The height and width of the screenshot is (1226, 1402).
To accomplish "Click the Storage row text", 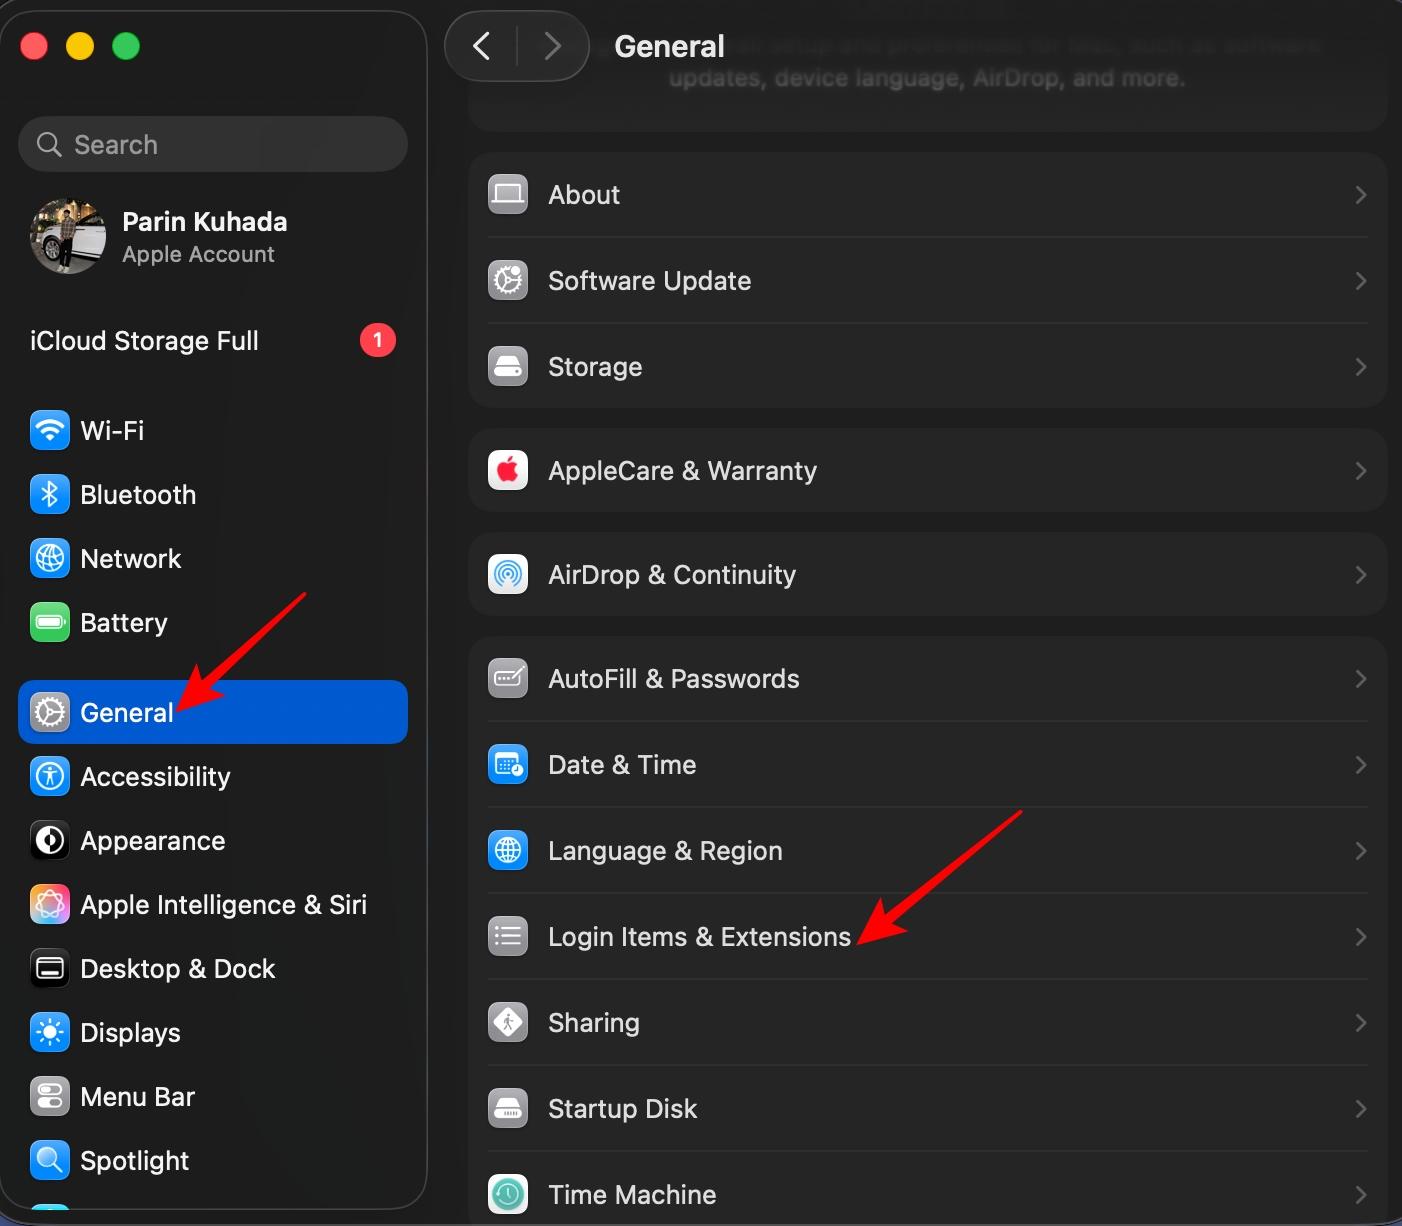I will tap(595, 367).
